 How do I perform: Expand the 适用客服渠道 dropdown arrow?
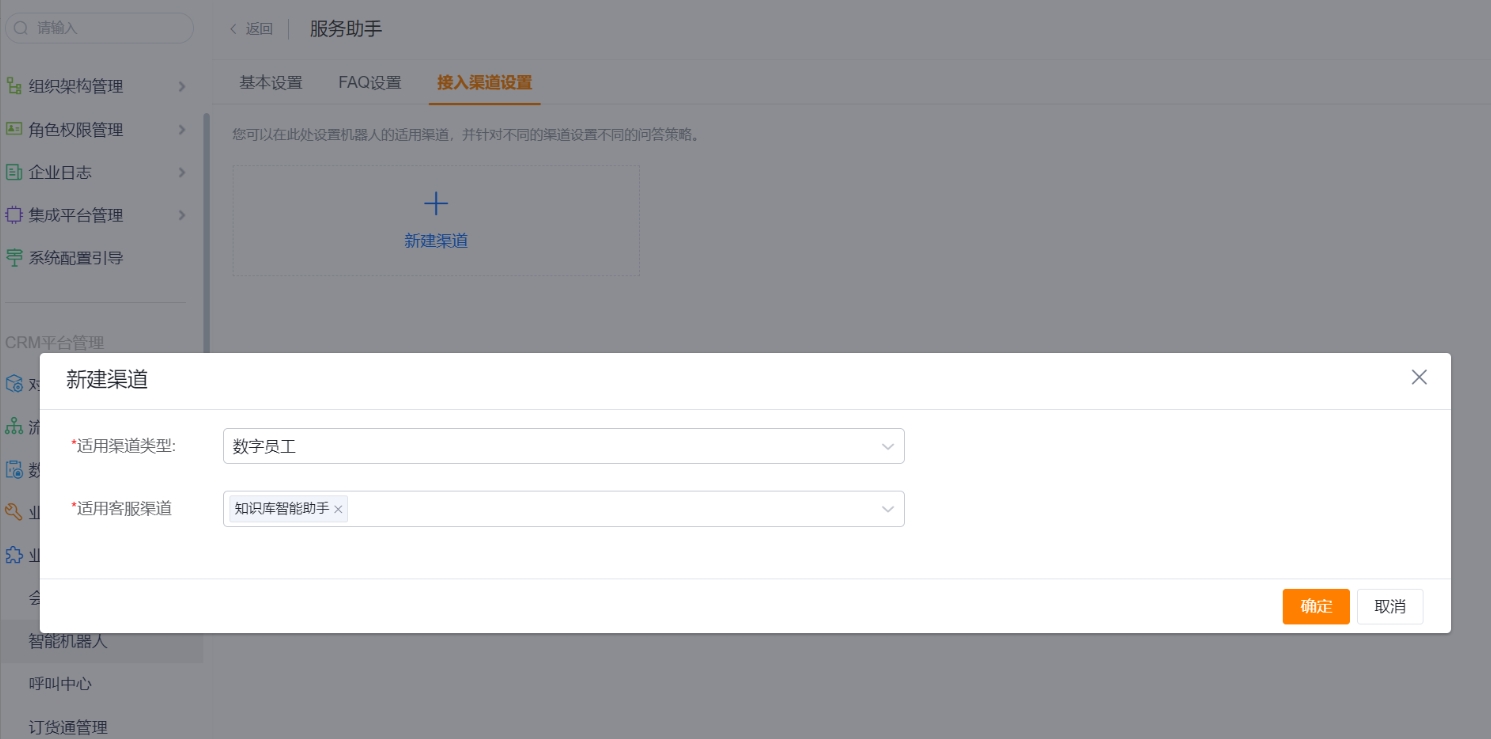coord(887,509)
